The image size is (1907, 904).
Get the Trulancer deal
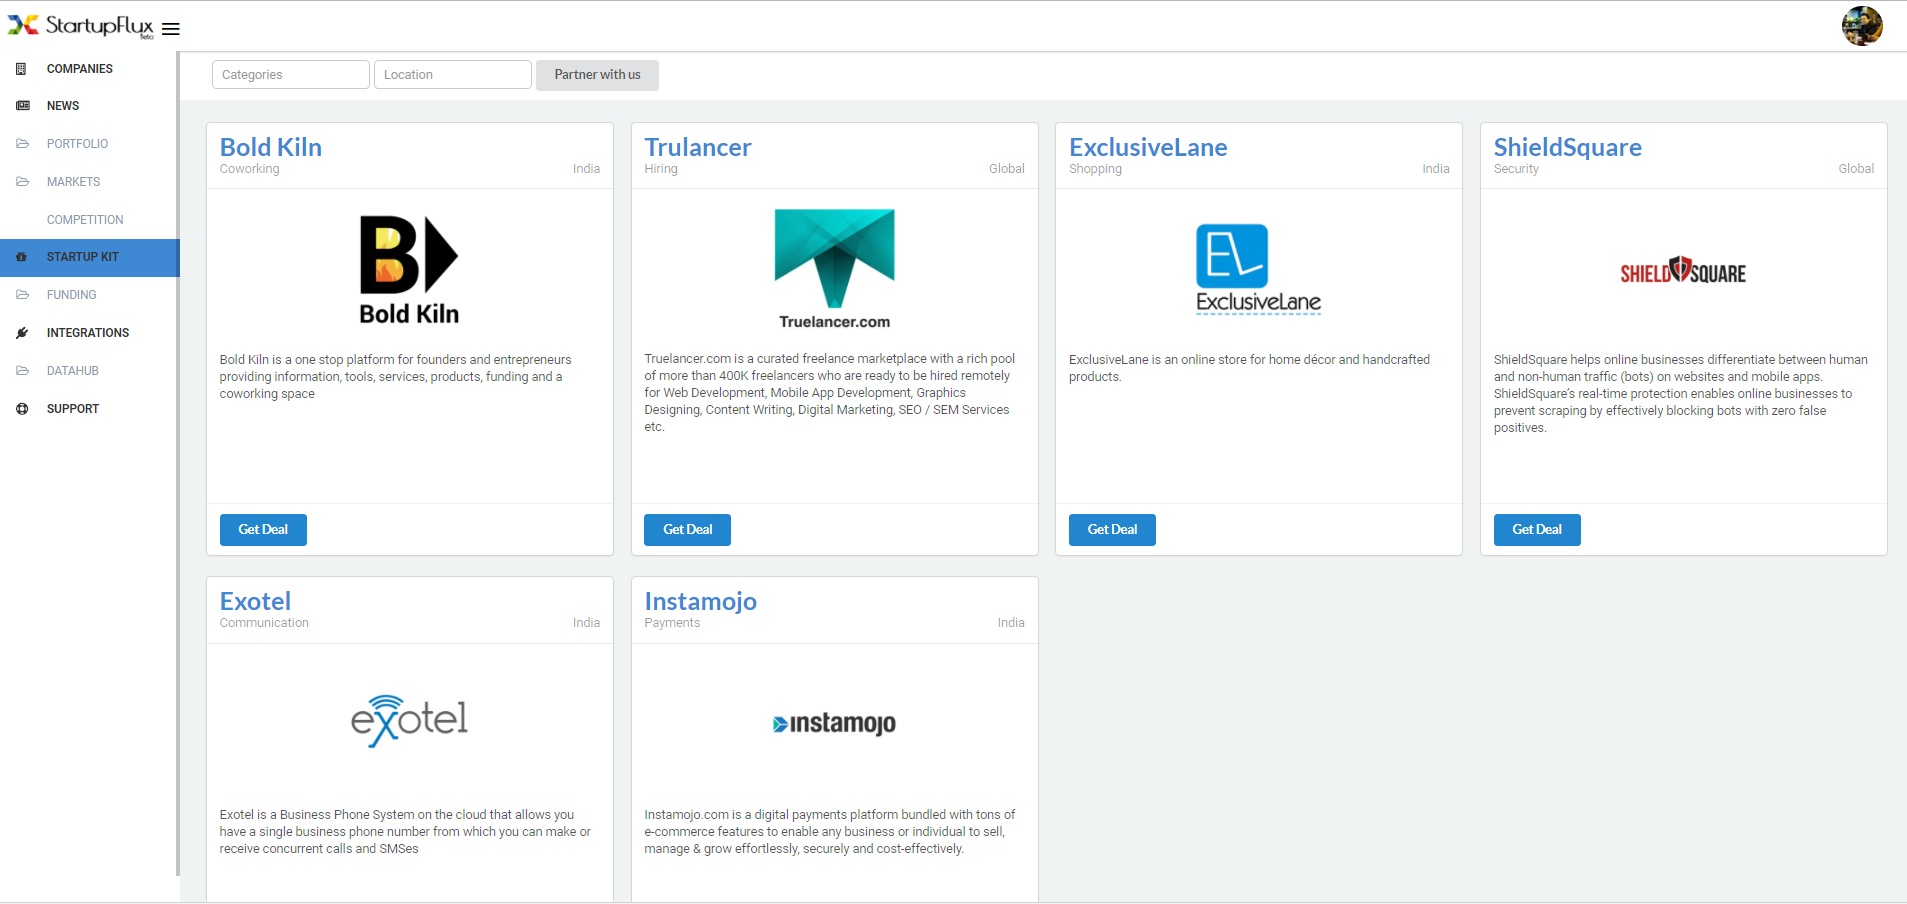688,530
